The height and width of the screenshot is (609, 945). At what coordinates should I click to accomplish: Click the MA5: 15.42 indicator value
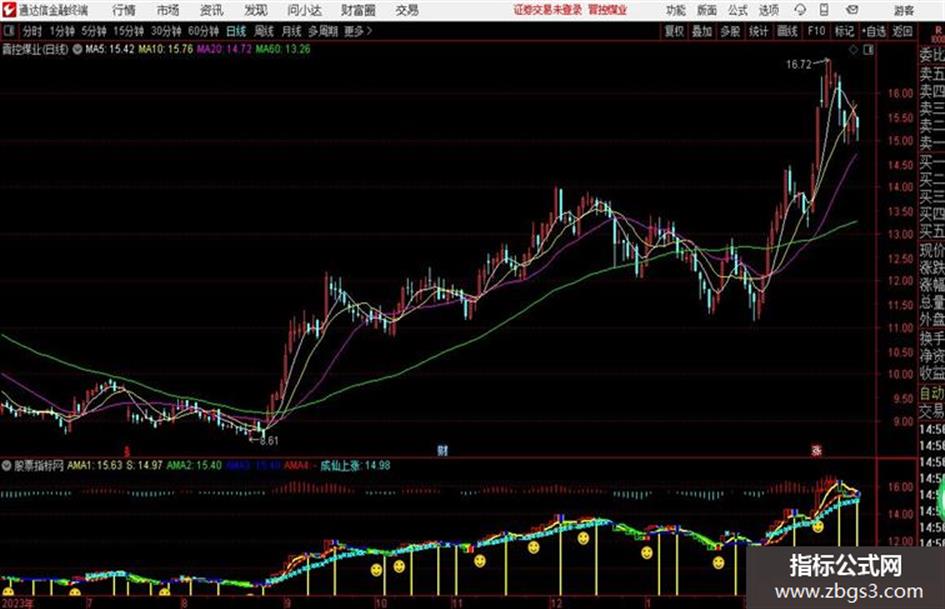tap(110, 49)
